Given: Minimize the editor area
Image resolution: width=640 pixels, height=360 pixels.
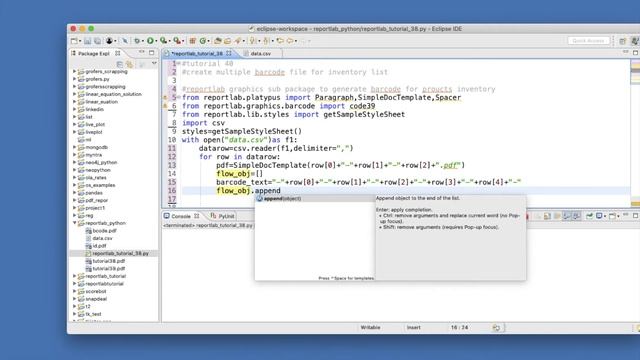Looking at the screenshot, I should click(x=626, y=52).
